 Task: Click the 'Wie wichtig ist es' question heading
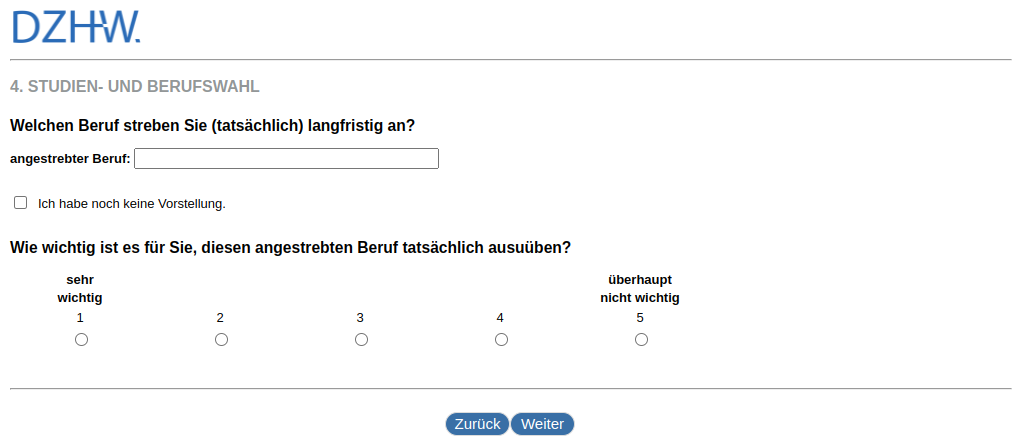(x=290, y=247)
